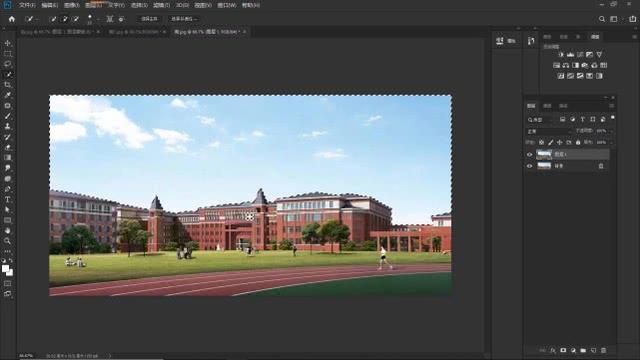
Task: Open the layer opacity slider arrow
Action: tap(610, 131)
